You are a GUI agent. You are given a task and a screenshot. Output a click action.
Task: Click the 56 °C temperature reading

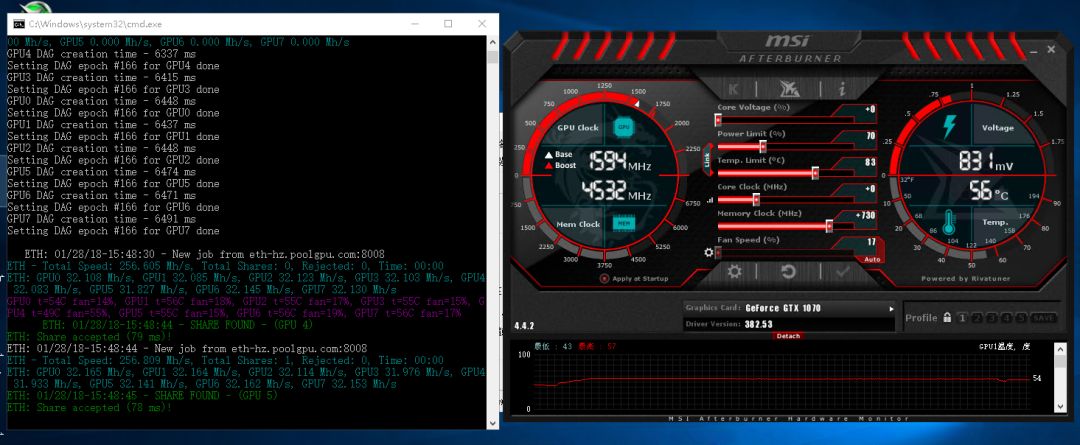tap(989, 191)
